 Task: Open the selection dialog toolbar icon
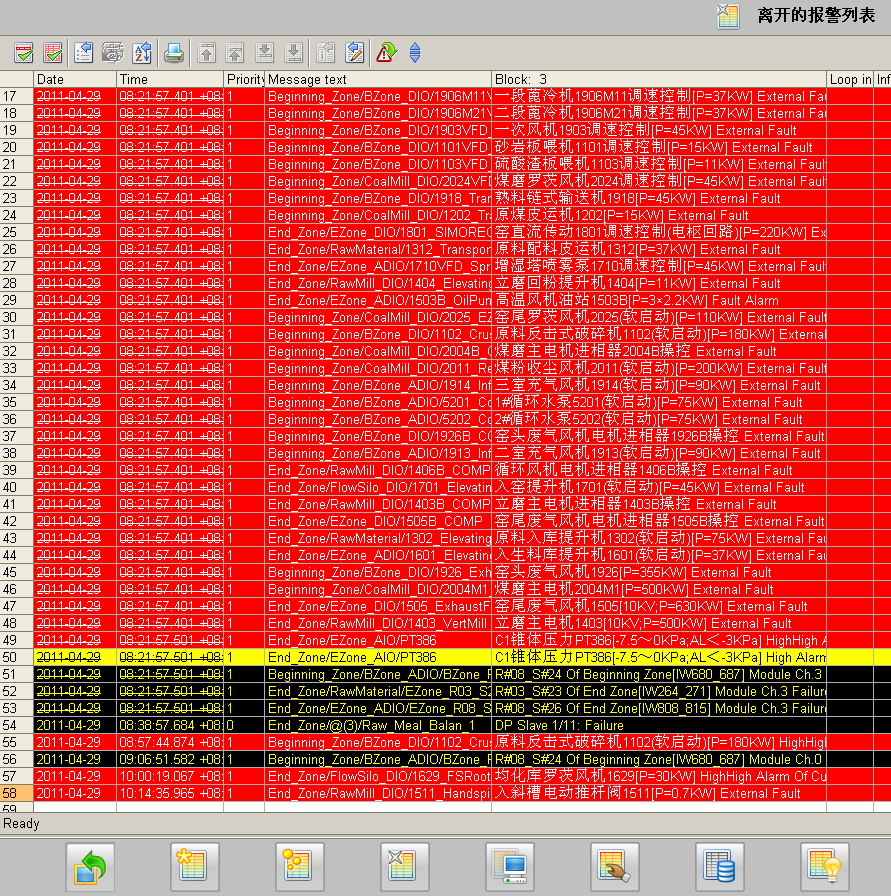[x=83, y=53]
